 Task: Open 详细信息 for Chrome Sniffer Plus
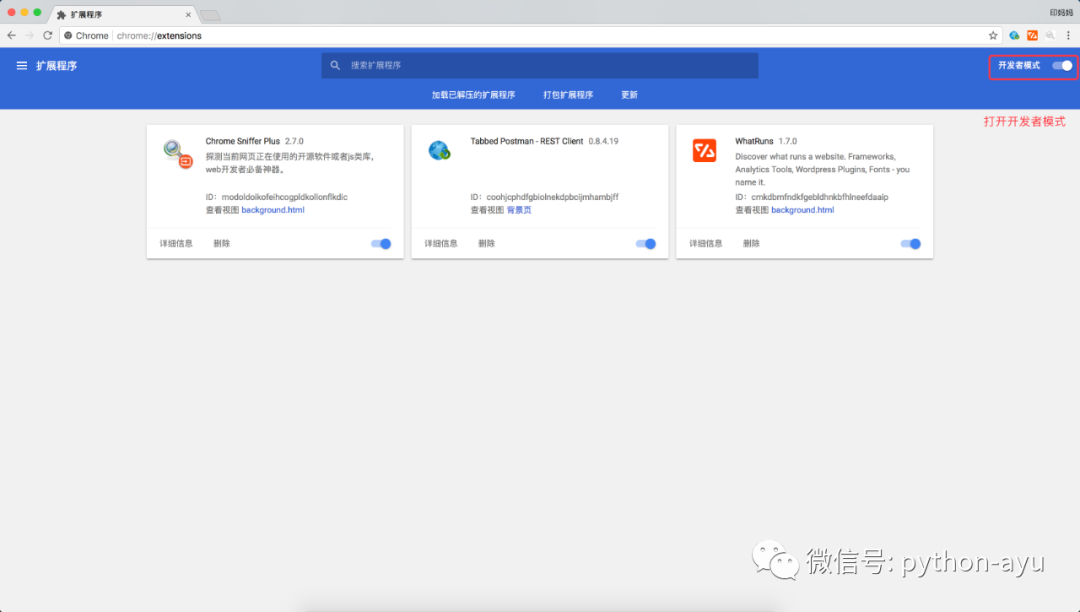tap(176, 244)
